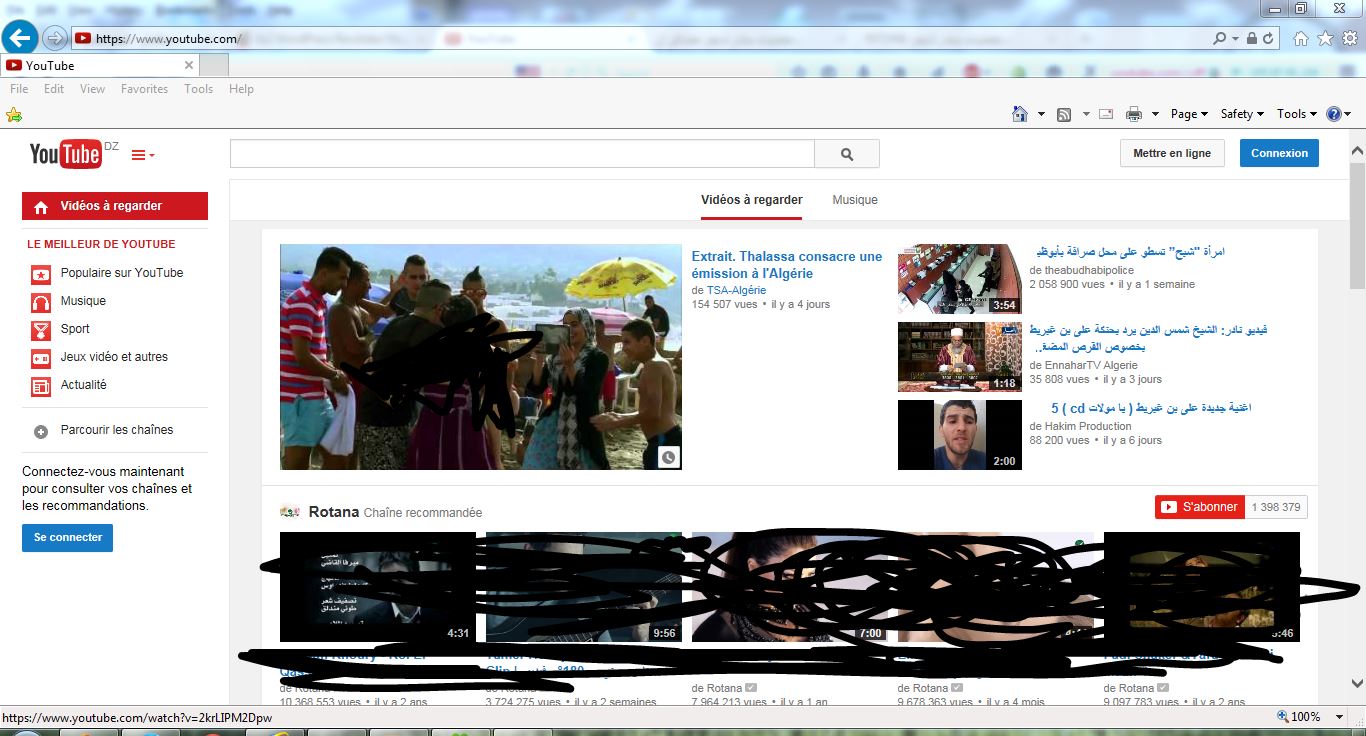The height and width of the screenshot is (736, 1366).
Task: Open Parcourir les chaînes
Action: [115, 430]
